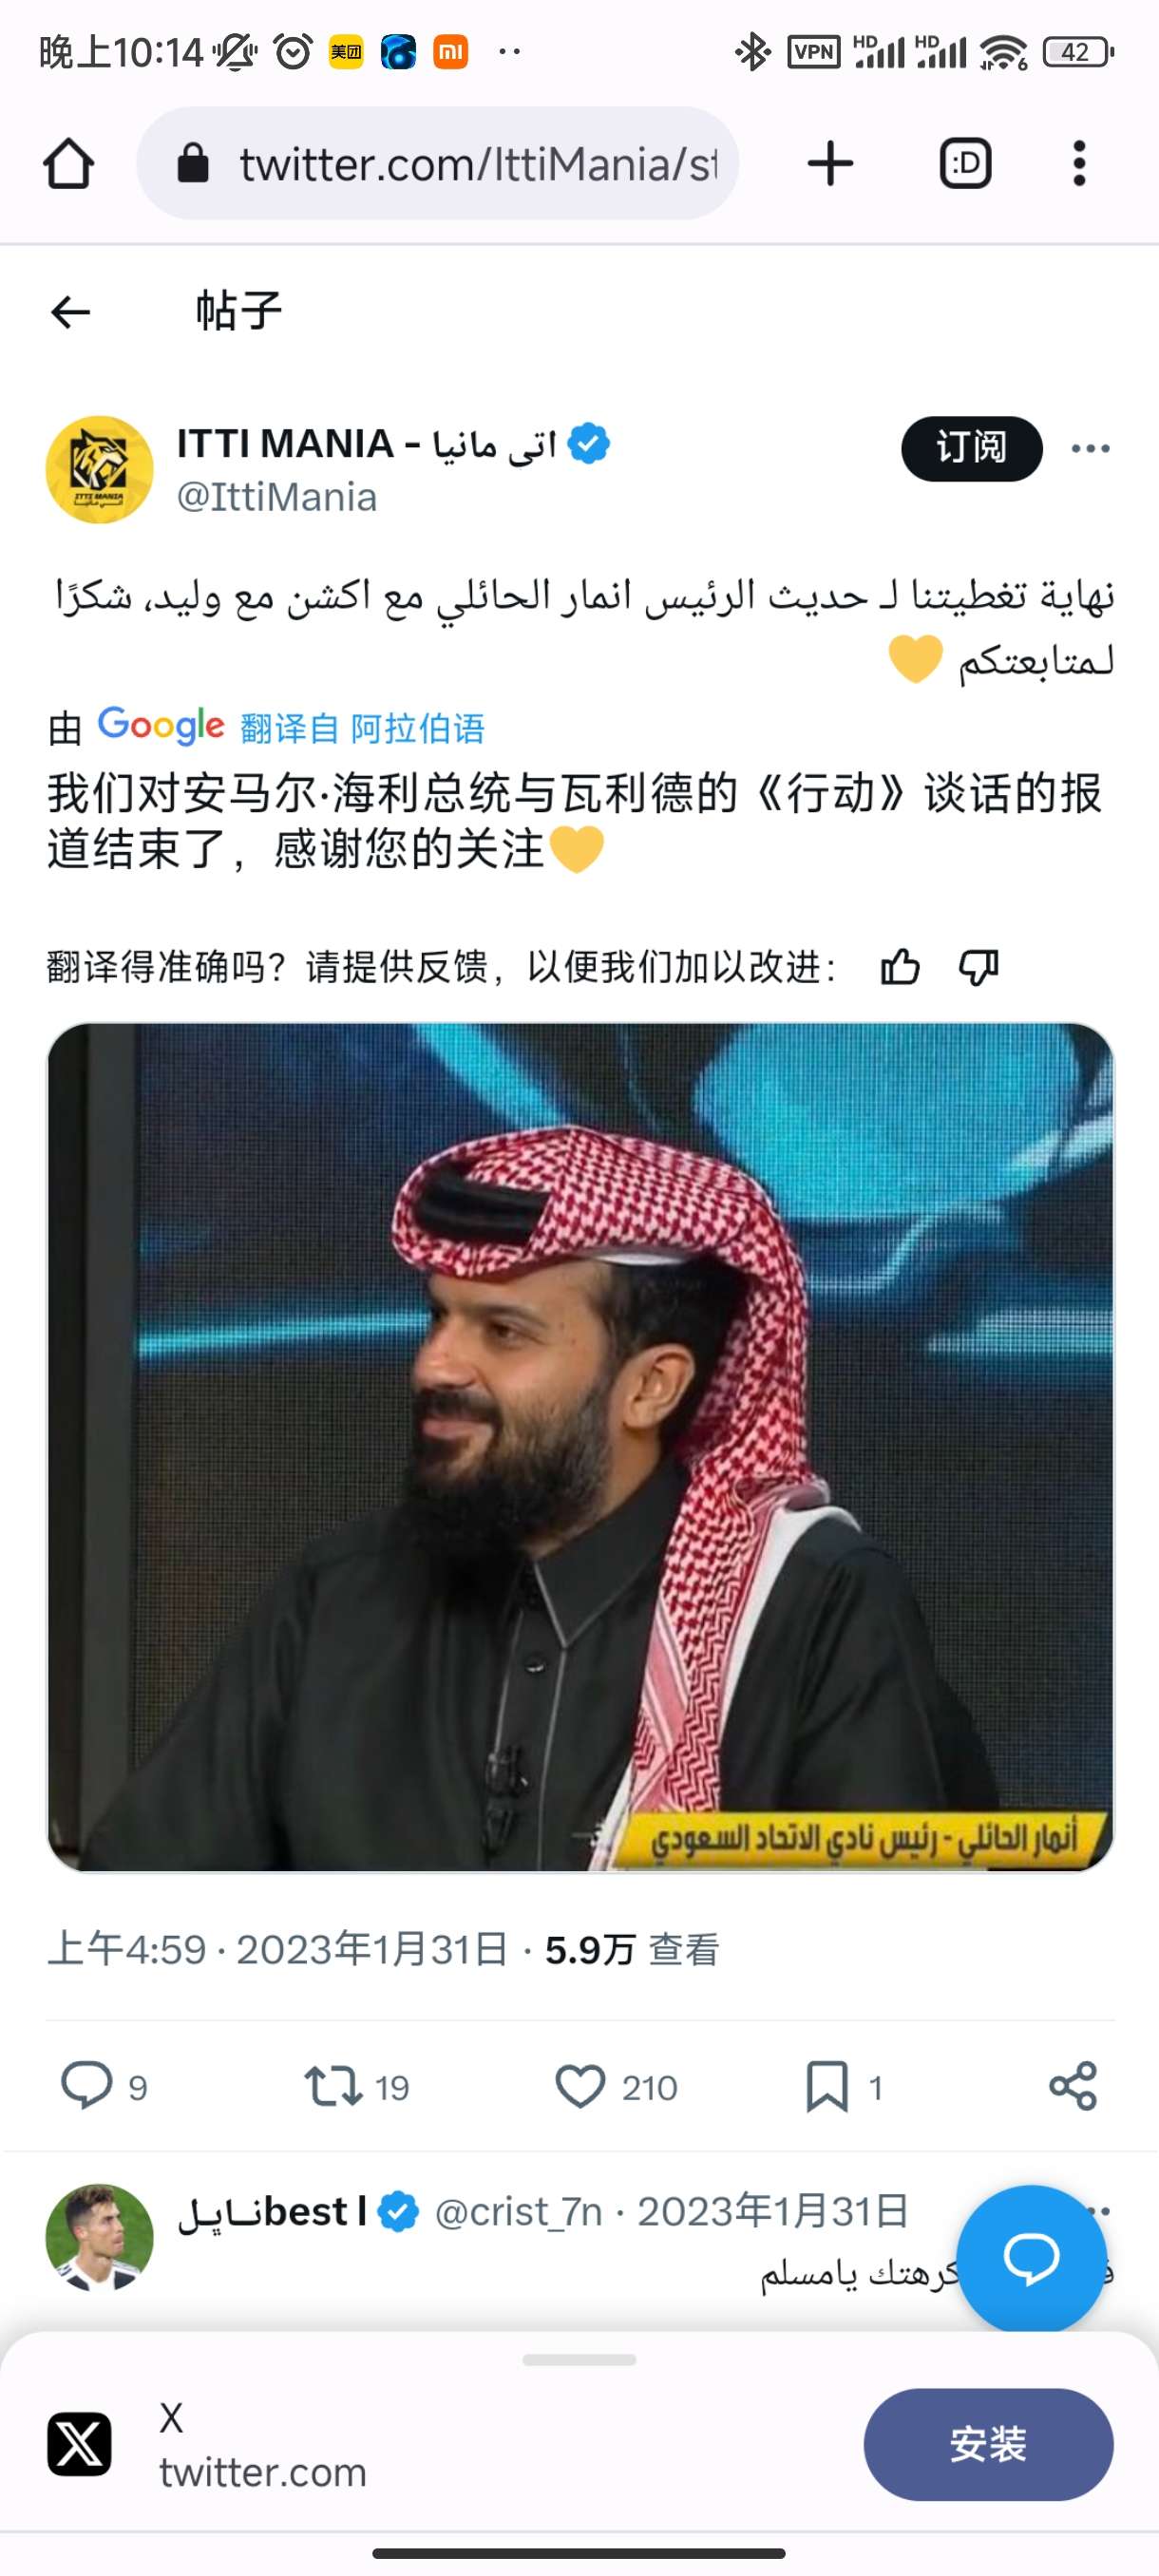Open the tab switcher icon
1159x2576 pixels.
965,164
